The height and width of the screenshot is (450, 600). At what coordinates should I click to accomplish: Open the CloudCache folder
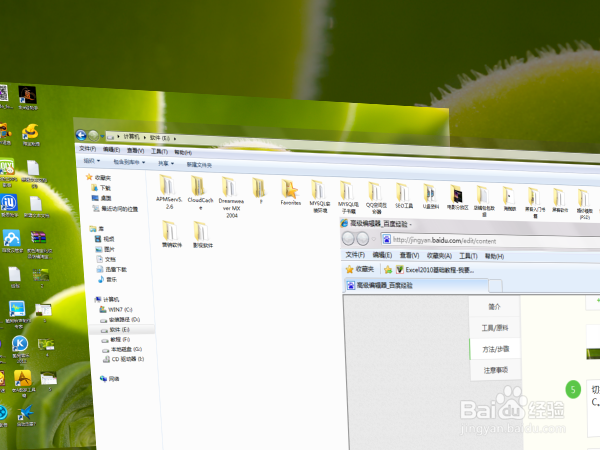(x=200, y=192)
